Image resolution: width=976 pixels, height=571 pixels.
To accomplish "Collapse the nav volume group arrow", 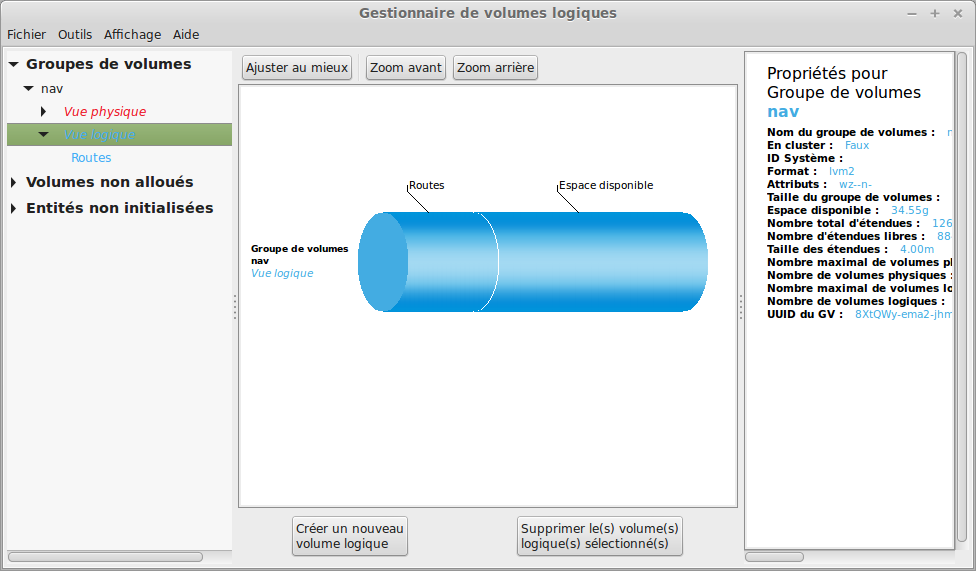I will pos(29,88).
